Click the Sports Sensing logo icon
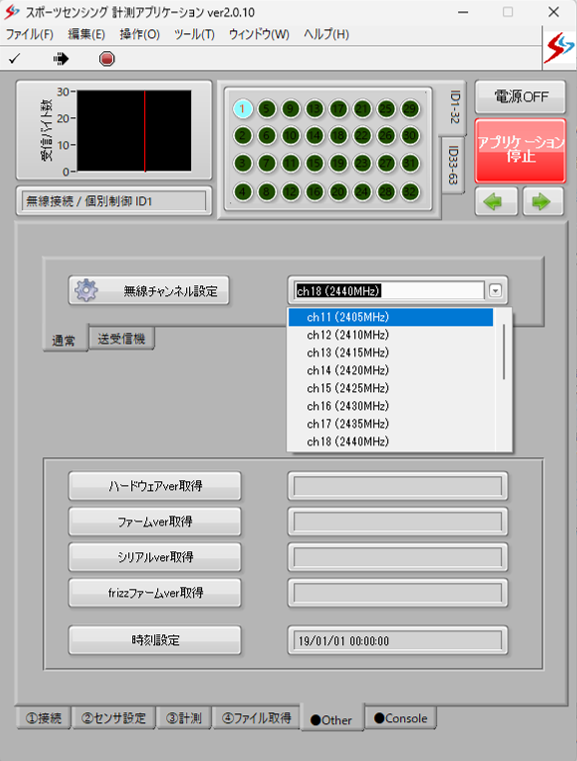Viewport: 577px width, 761px height. (559, 48)
